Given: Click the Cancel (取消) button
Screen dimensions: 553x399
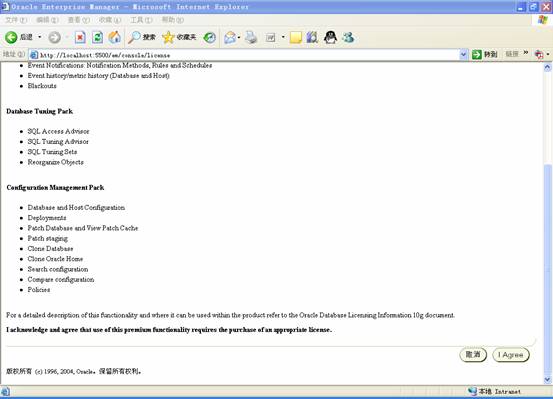Looking at the screenshot, I should [473, 355].
